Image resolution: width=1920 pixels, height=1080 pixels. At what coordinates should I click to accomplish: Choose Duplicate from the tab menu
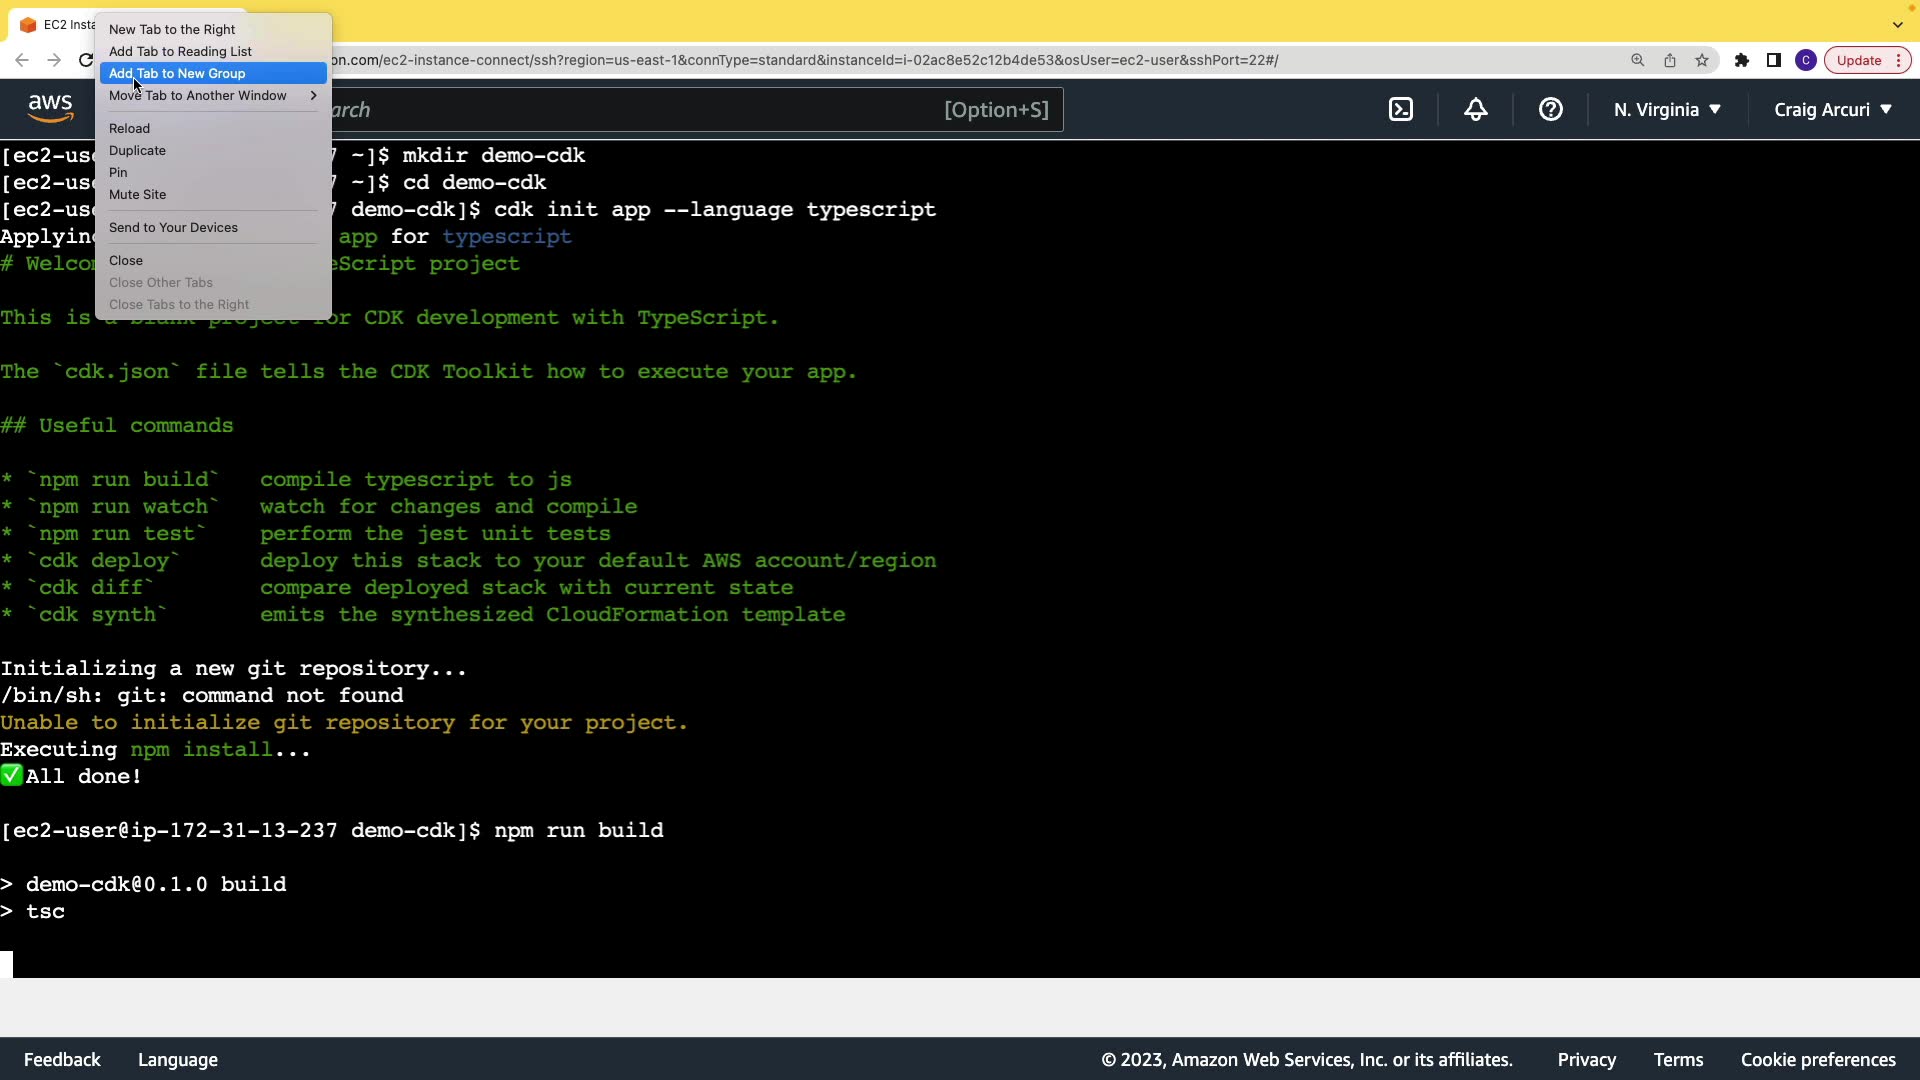pyautogui.click(x=137, y=151)
